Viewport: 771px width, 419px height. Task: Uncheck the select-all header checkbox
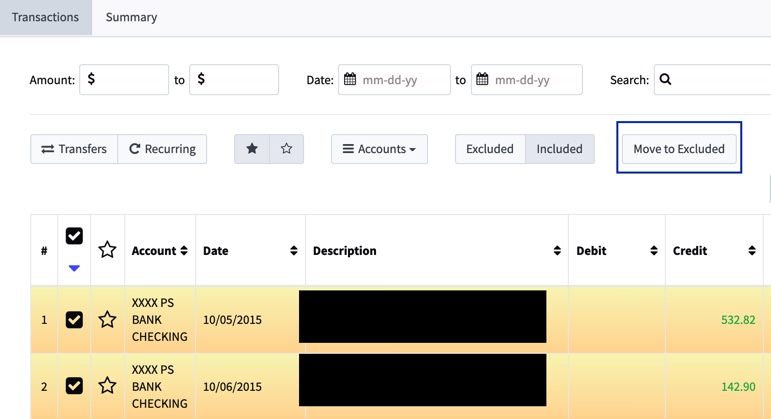point(74,236)
